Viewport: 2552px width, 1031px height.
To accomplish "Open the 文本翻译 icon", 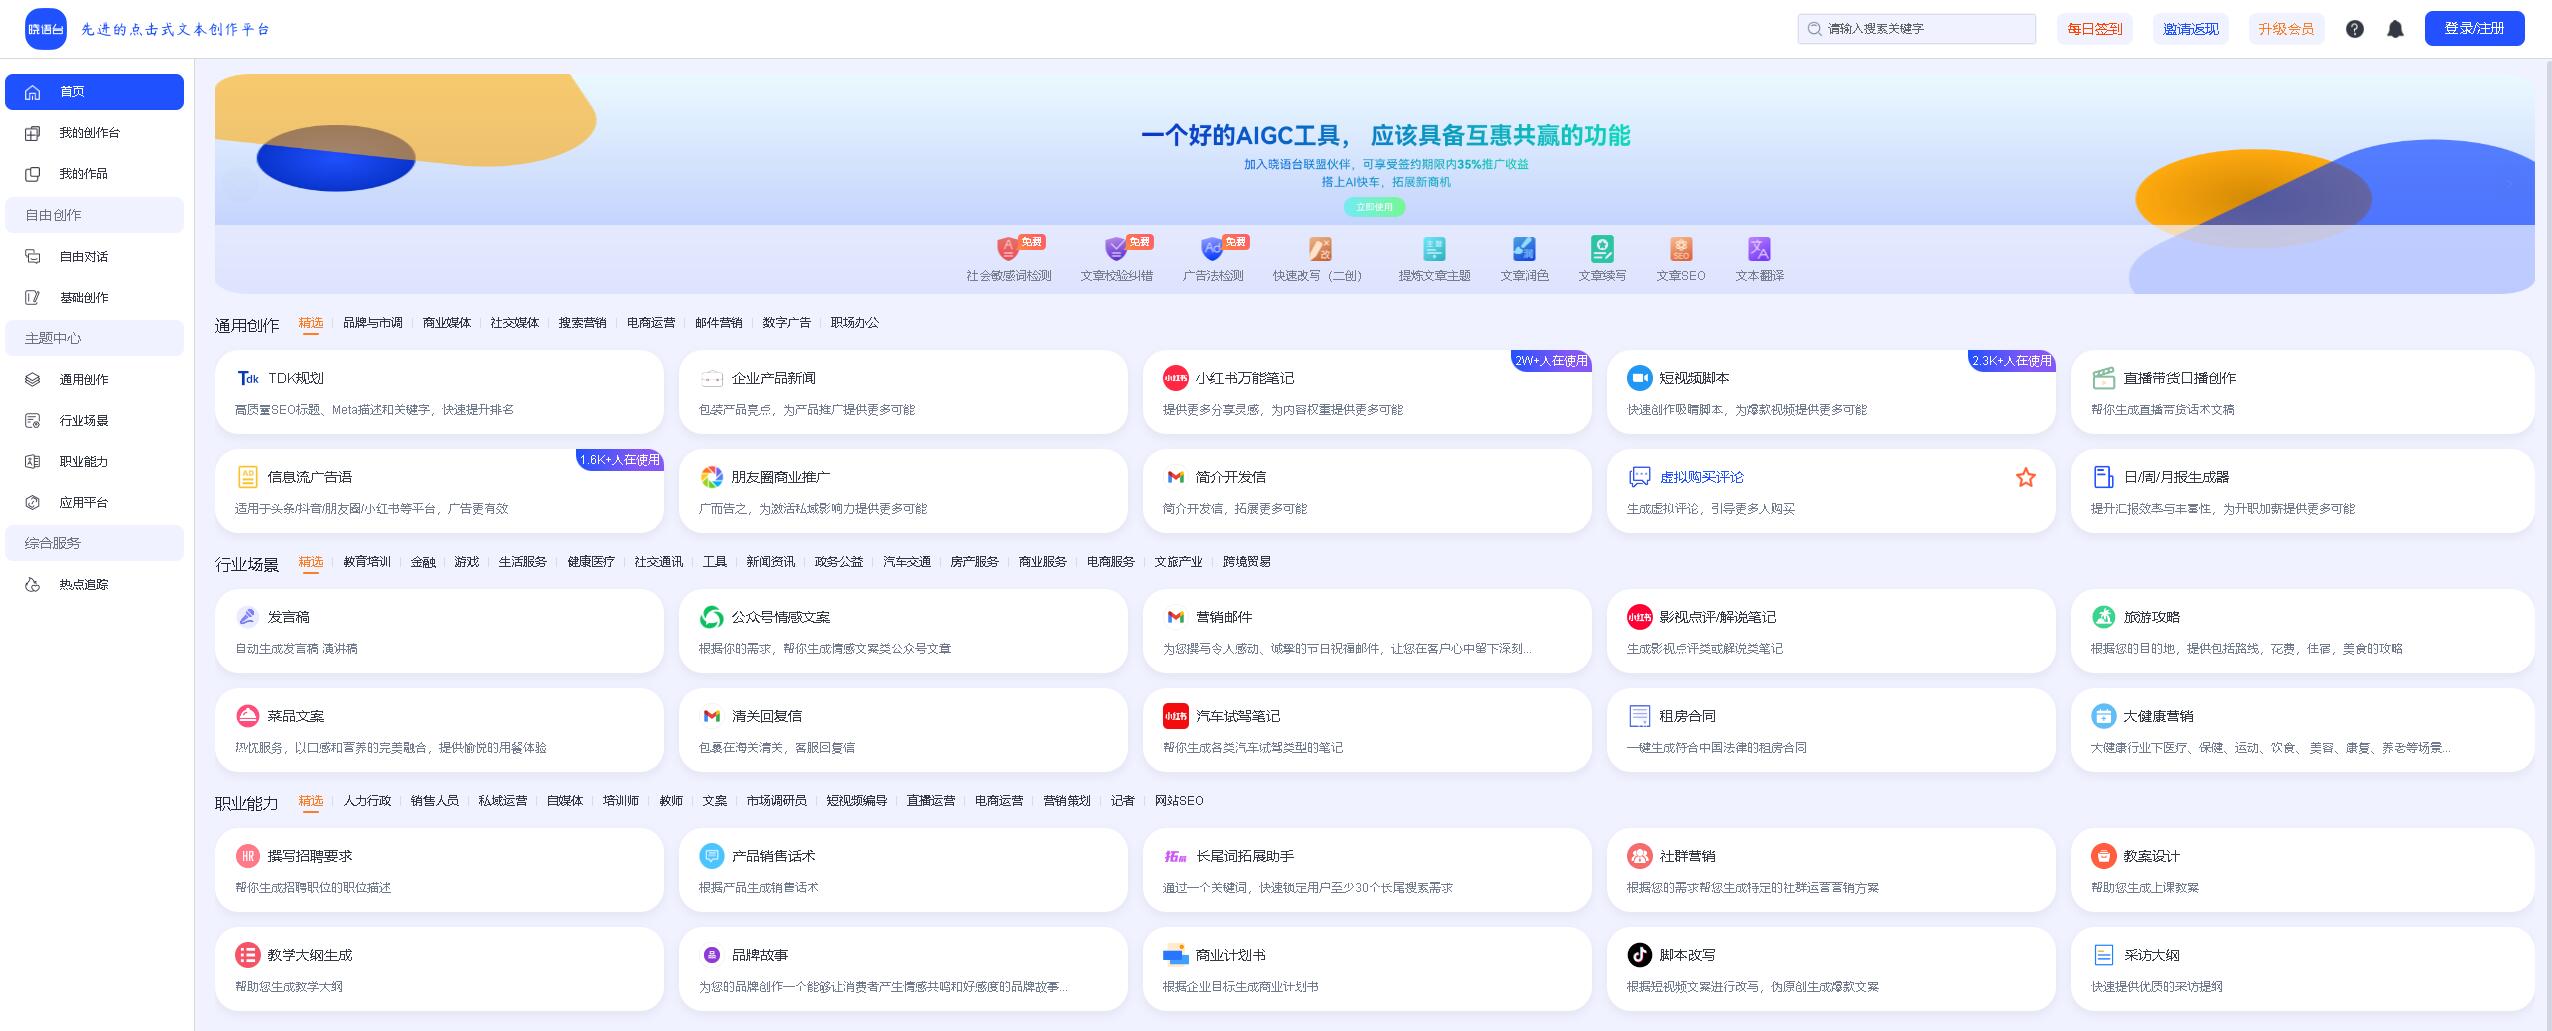I will [1759, 248].
